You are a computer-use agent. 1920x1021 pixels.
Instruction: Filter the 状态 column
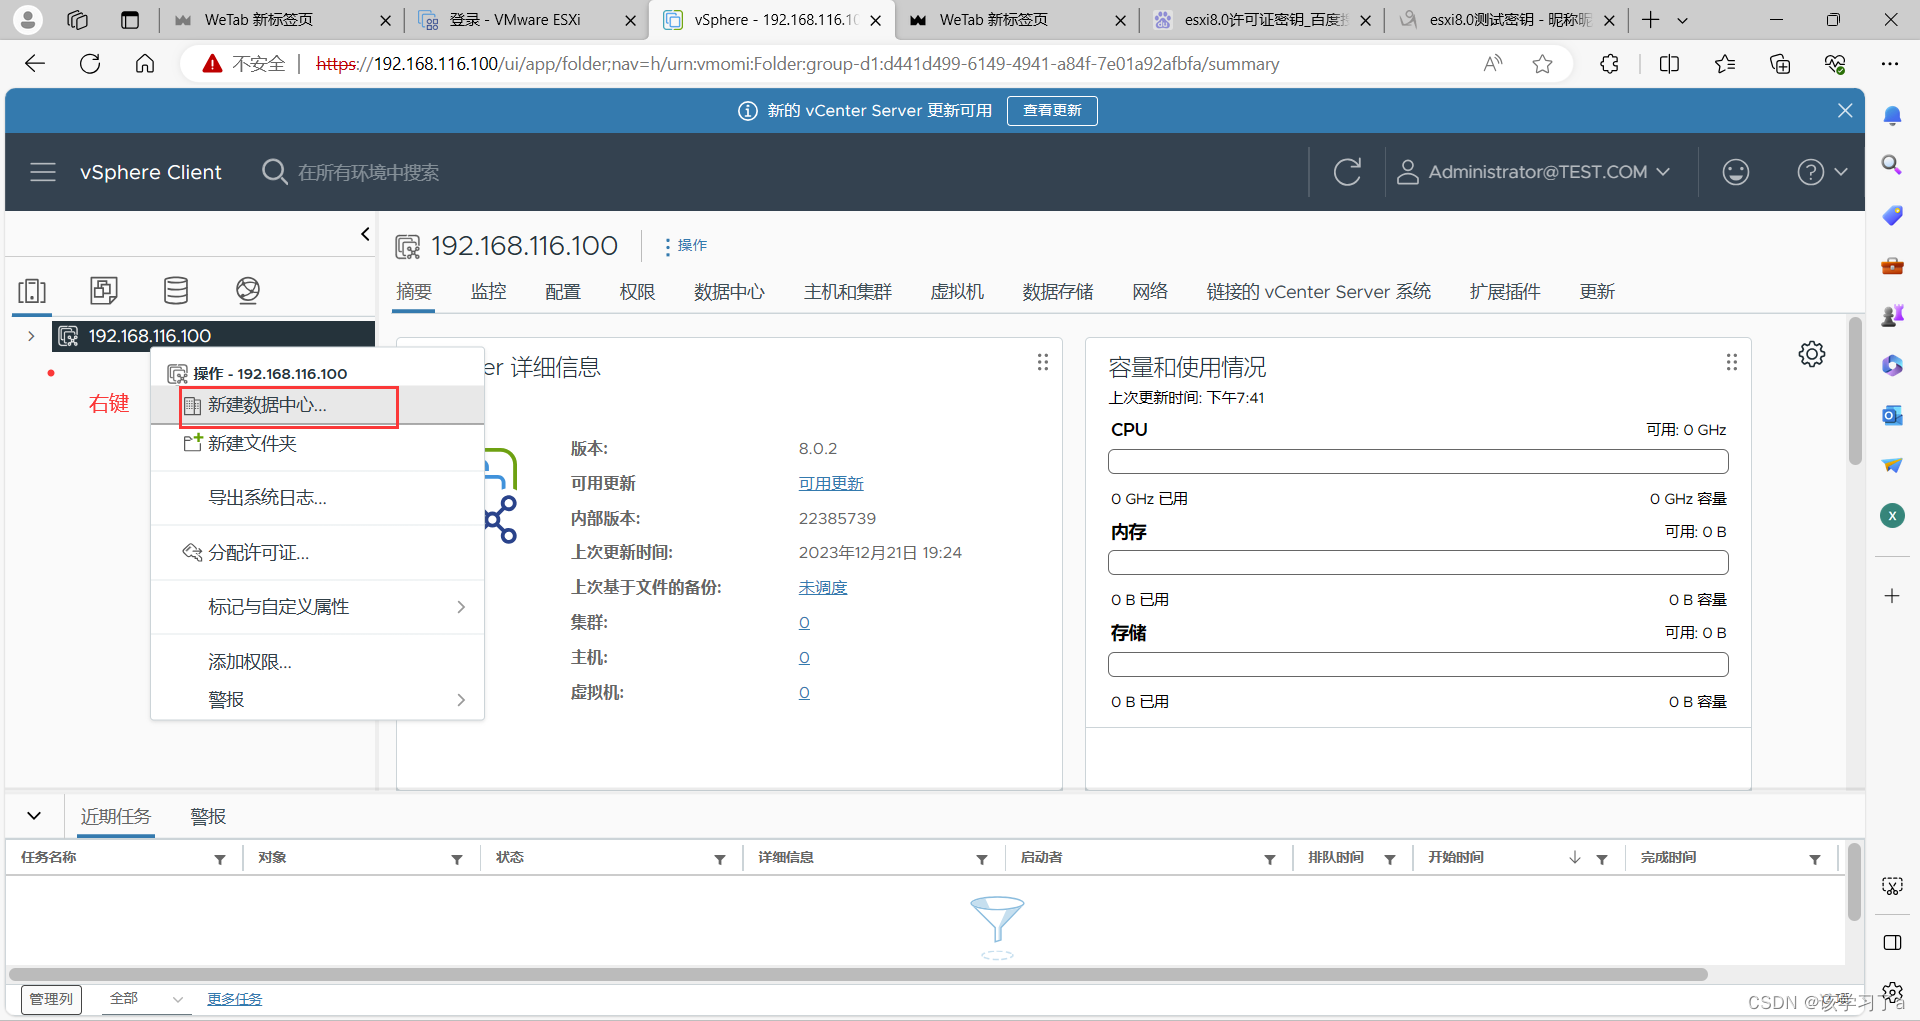tap(720, 859)
